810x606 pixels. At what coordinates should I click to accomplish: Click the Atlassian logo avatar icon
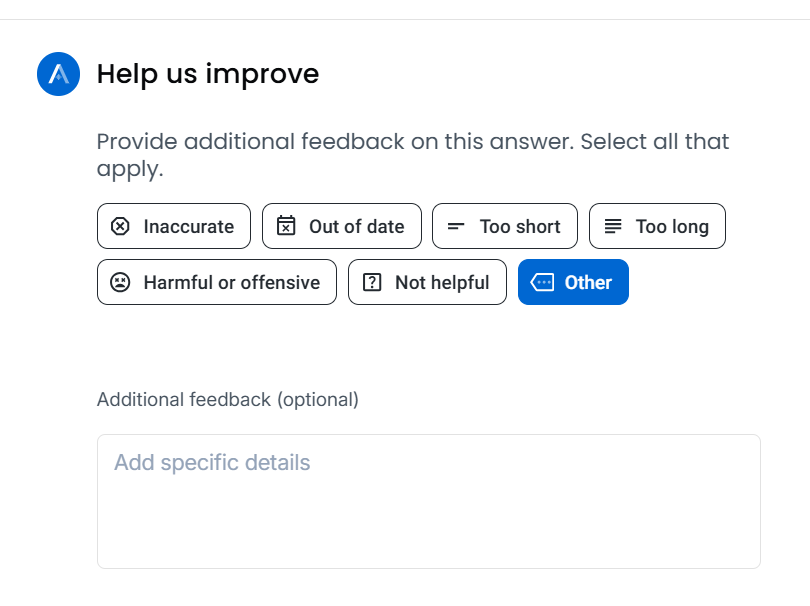(x=58, y=74)
